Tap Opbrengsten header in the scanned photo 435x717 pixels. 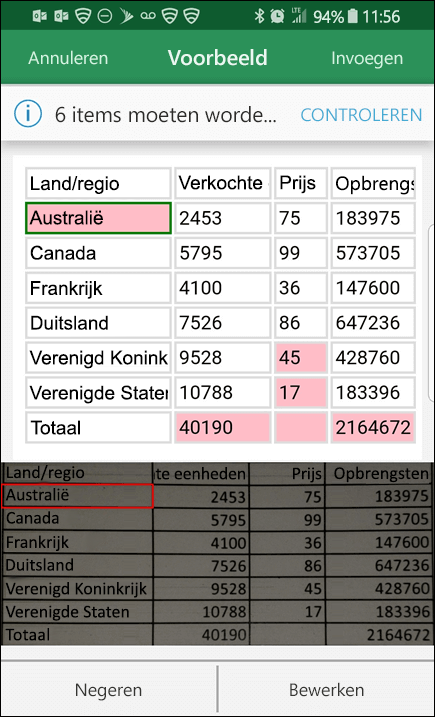point(381,474)
